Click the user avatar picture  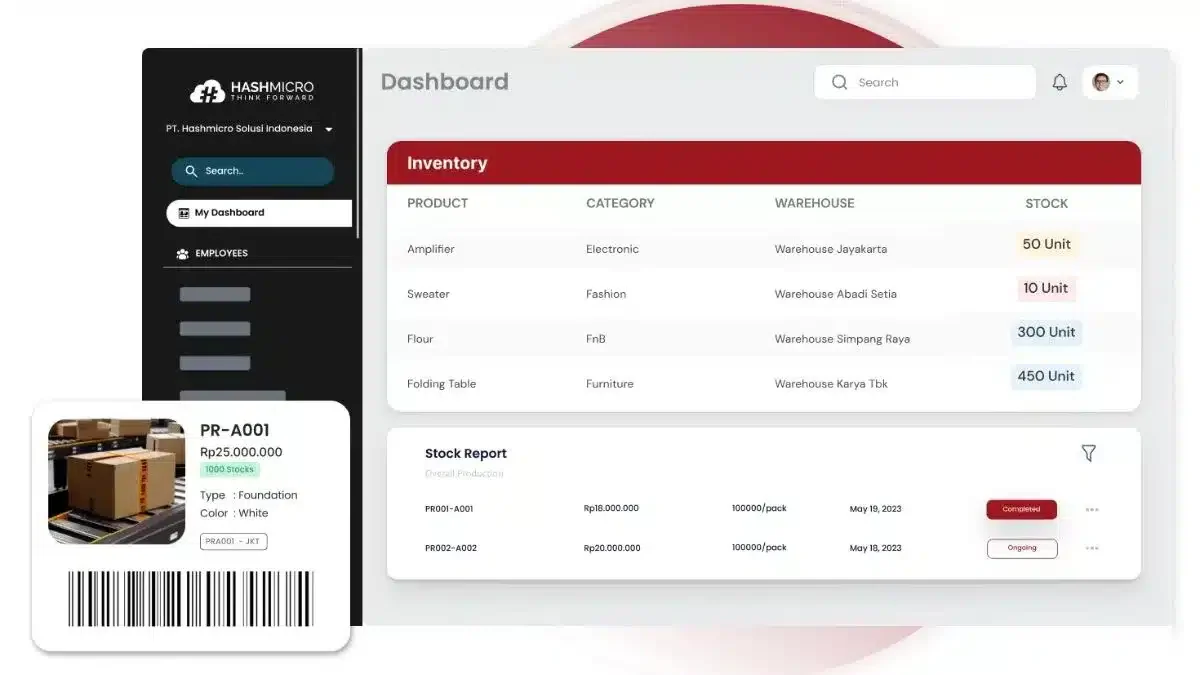1101,82
